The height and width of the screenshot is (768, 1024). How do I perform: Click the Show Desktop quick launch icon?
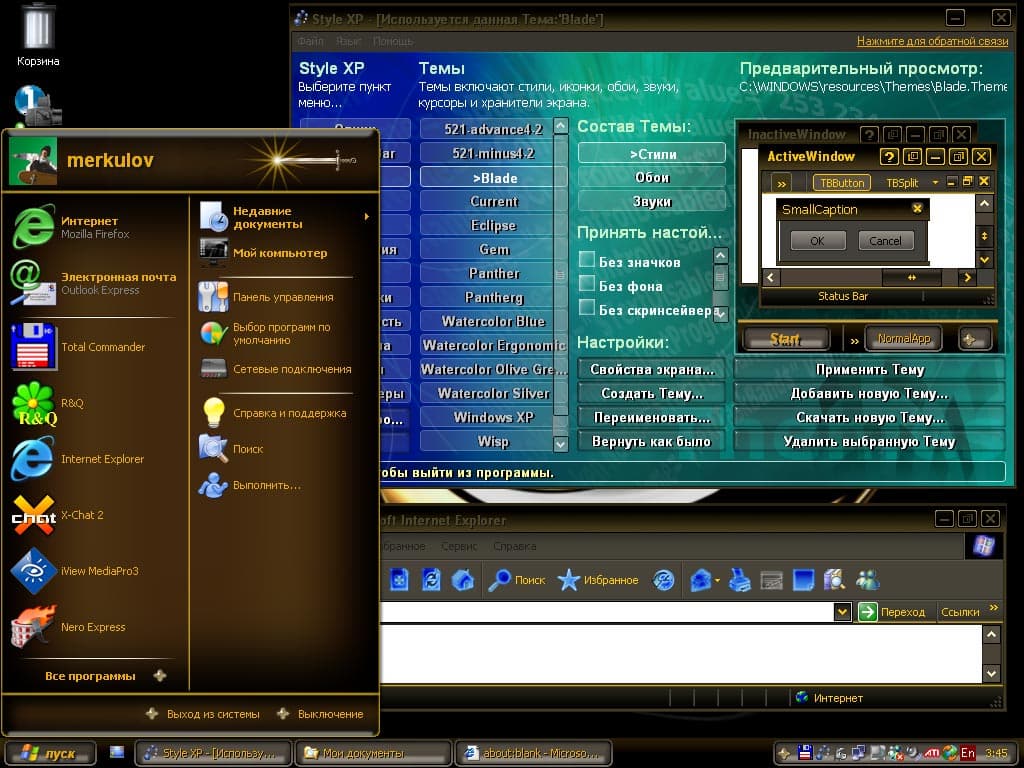click(117, 752)
